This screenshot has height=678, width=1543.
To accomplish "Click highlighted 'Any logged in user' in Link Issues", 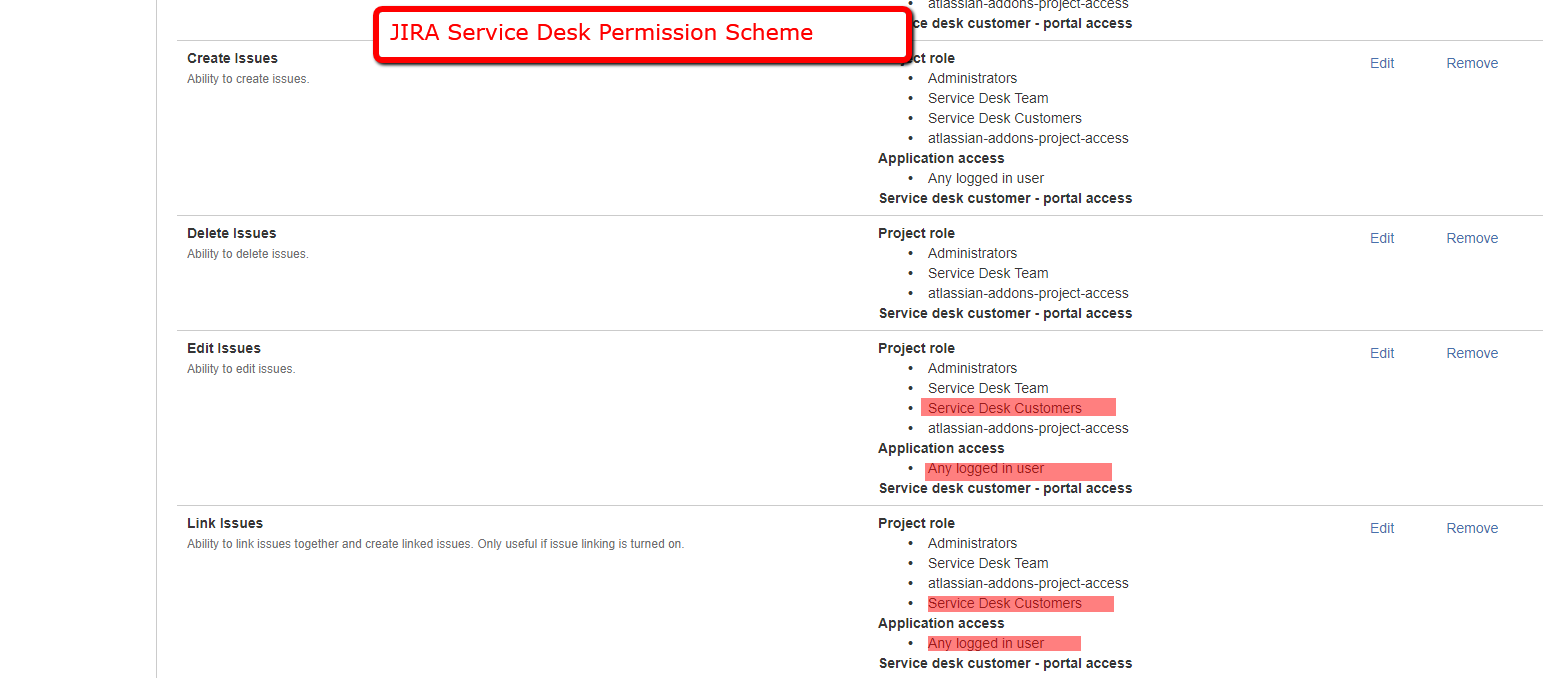I will pos(986,643).
